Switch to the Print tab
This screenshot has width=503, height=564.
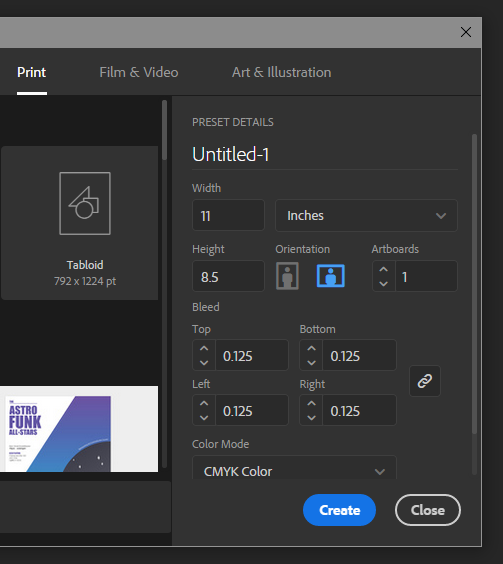[32, 73]
